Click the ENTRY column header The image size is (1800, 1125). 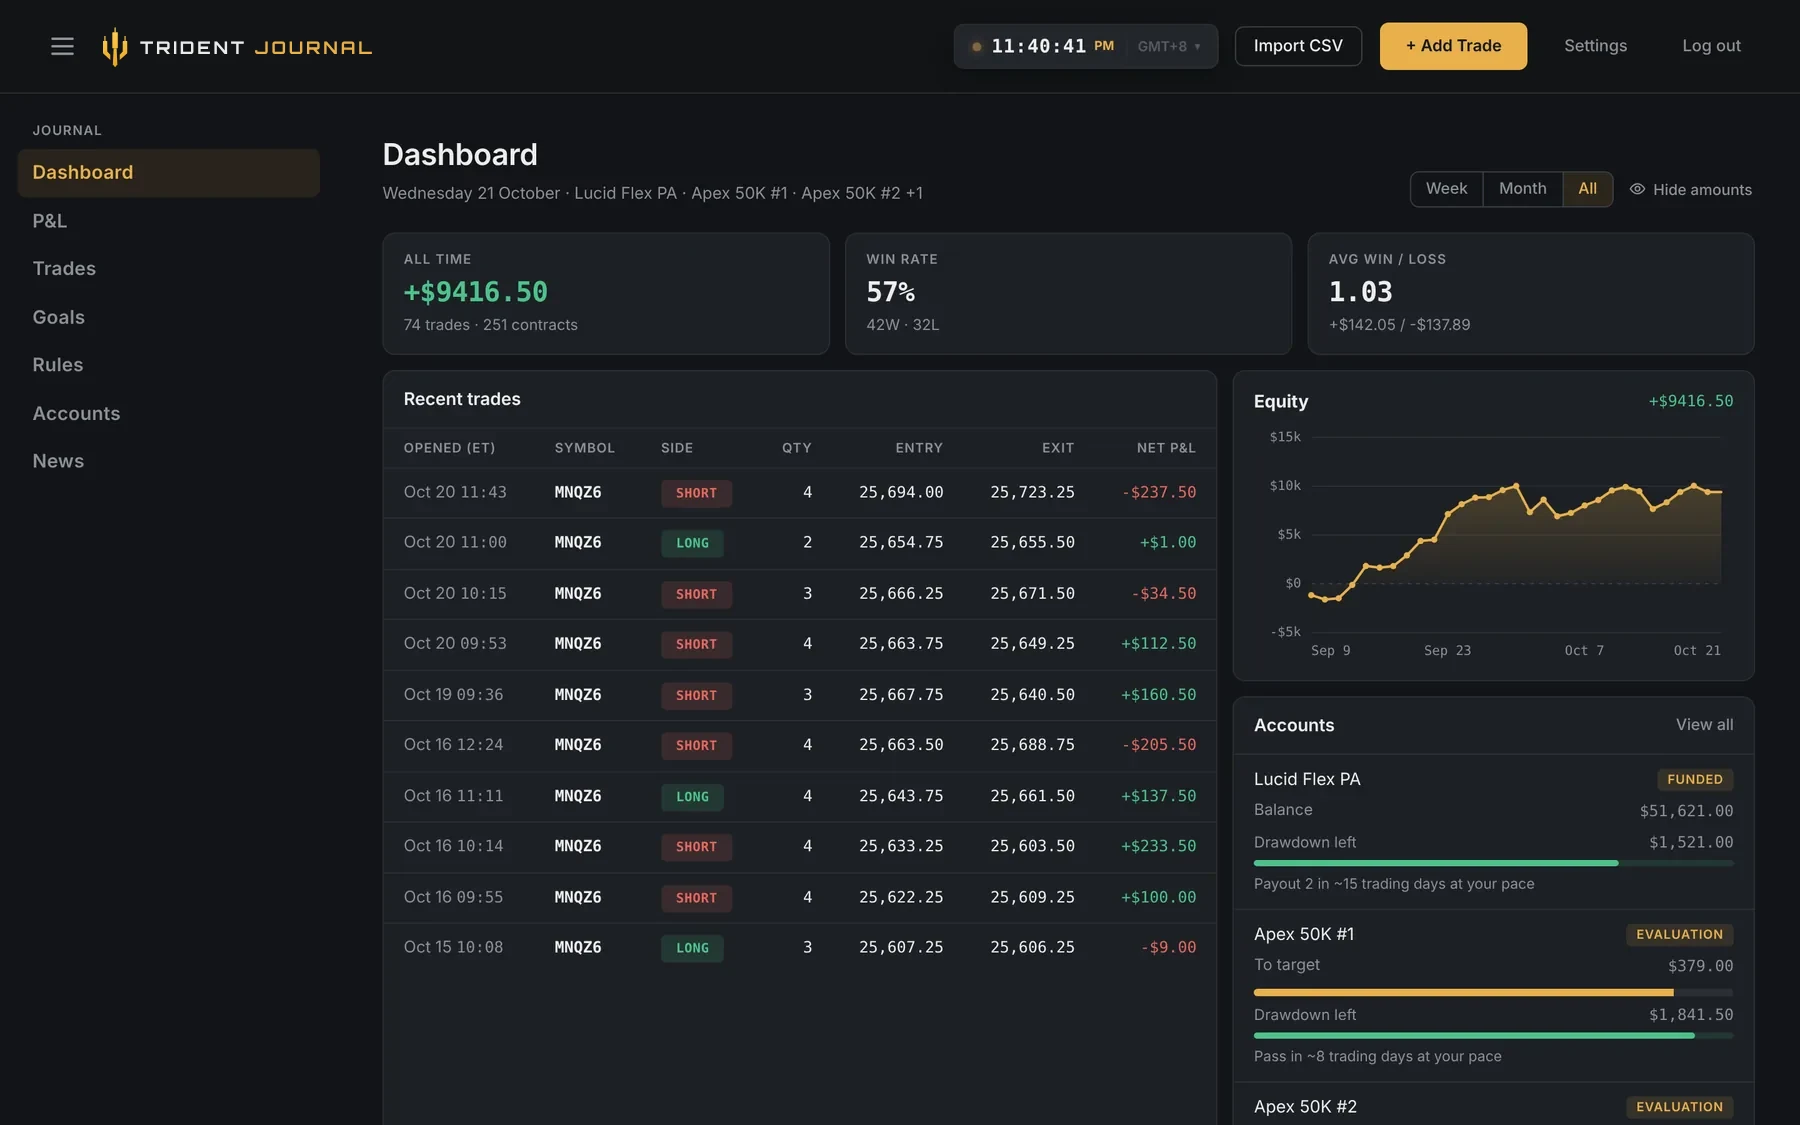(x=919, y=448)
